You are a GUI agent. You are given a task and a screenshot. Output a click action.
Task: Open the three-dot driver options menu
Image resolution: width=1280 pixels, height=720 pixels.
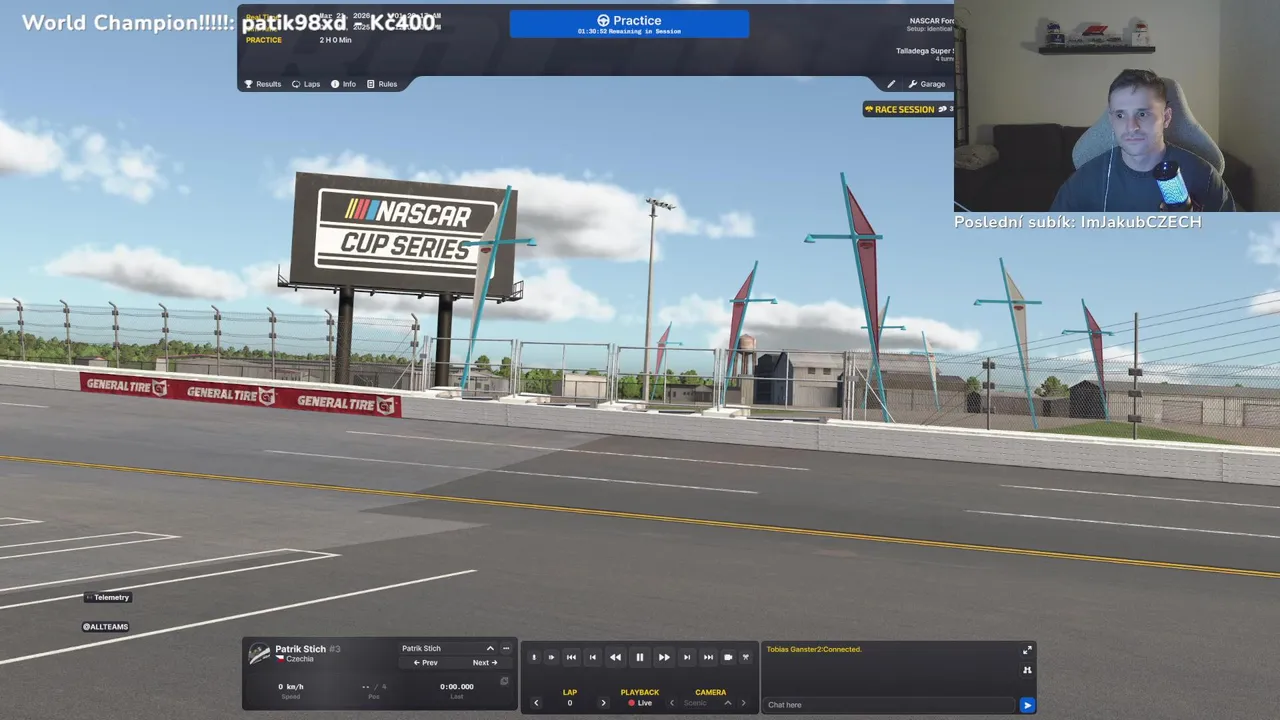506,648
